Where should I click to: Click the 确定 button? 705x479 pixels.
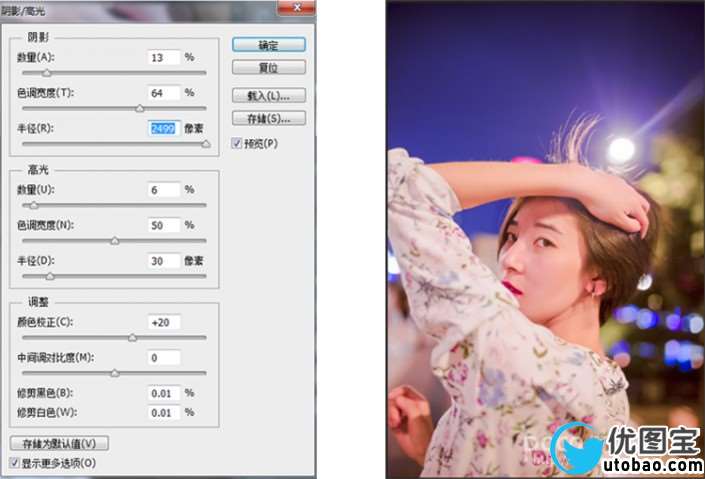point(269,45)
